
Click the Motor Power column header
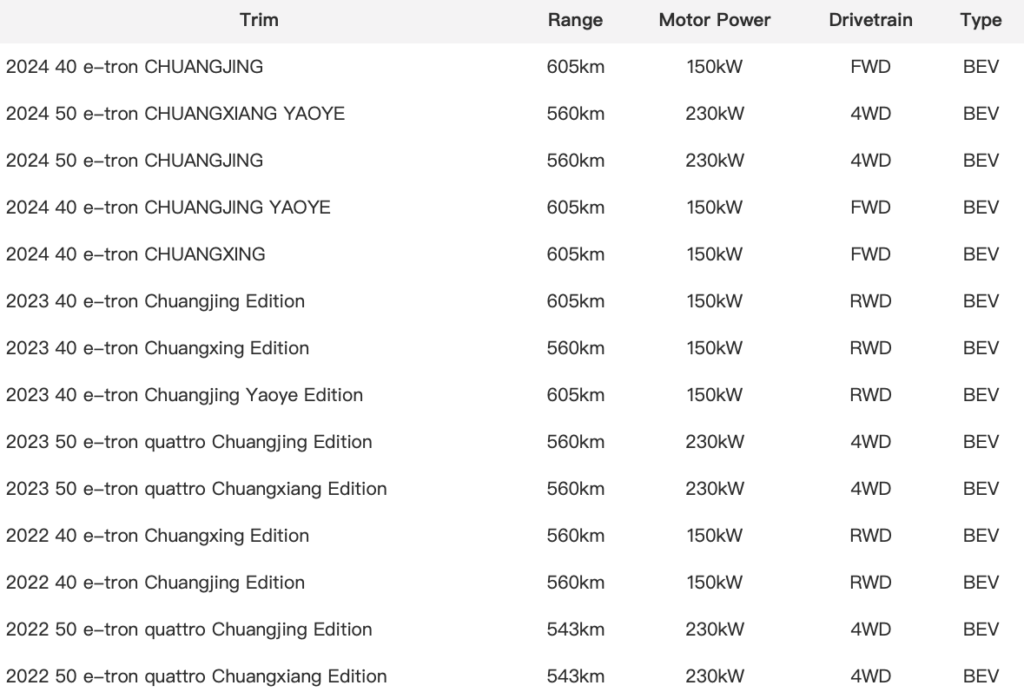714,20
